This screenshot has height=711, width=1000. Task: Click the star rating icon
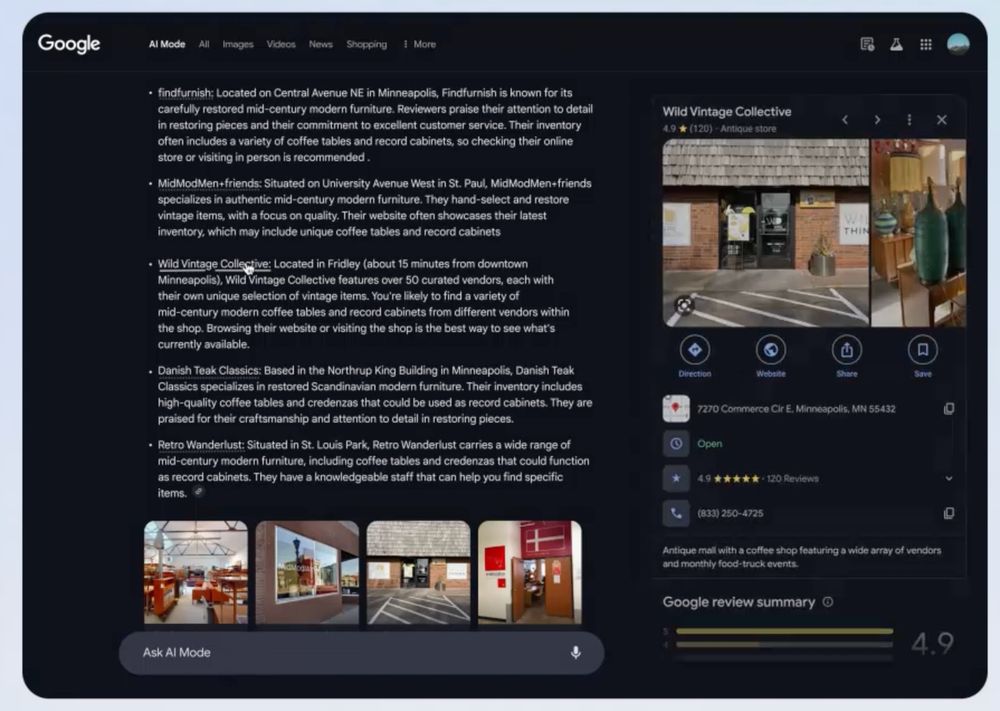coord(676,478)
